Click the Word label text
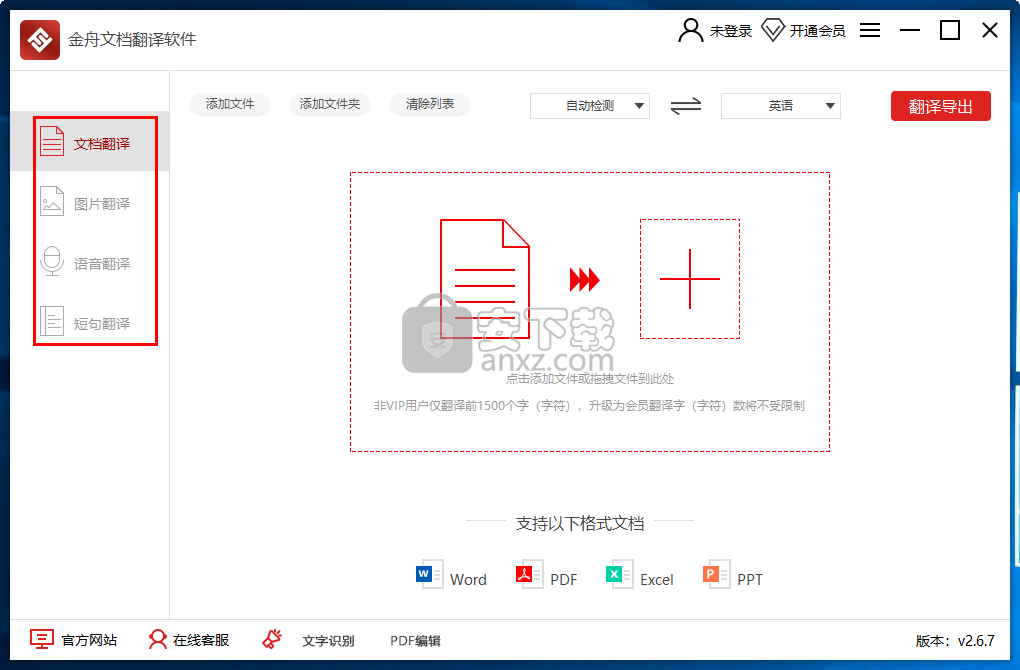This screenshot has height=670, width=1020. 468,580
